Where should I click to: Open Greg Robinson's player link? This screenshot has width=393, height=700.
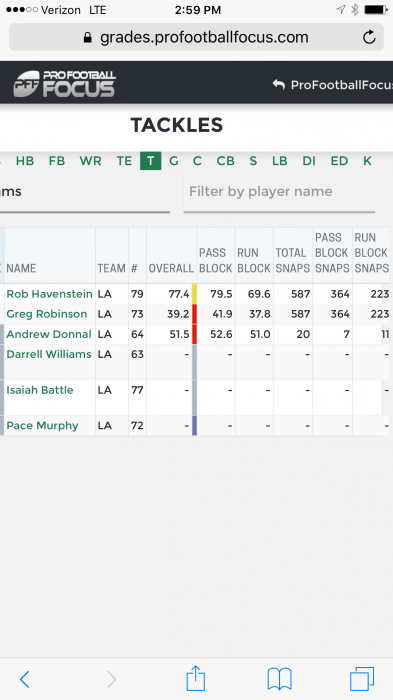(x=47, y=314)
